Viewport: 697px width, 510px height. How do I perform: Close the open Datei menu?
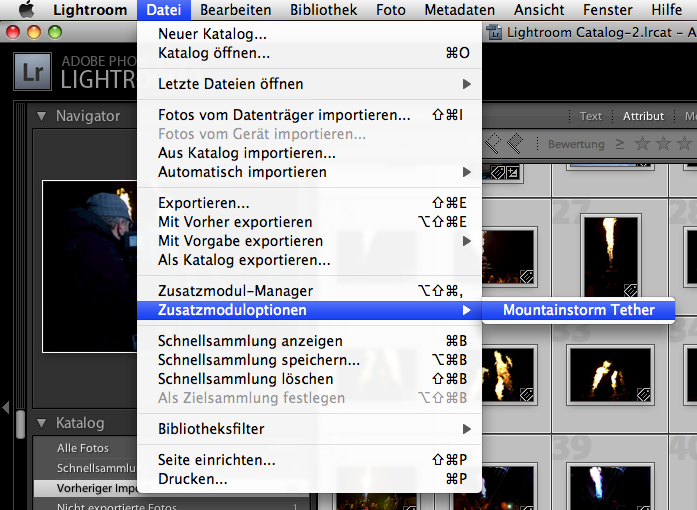click(x=164, y=10)
